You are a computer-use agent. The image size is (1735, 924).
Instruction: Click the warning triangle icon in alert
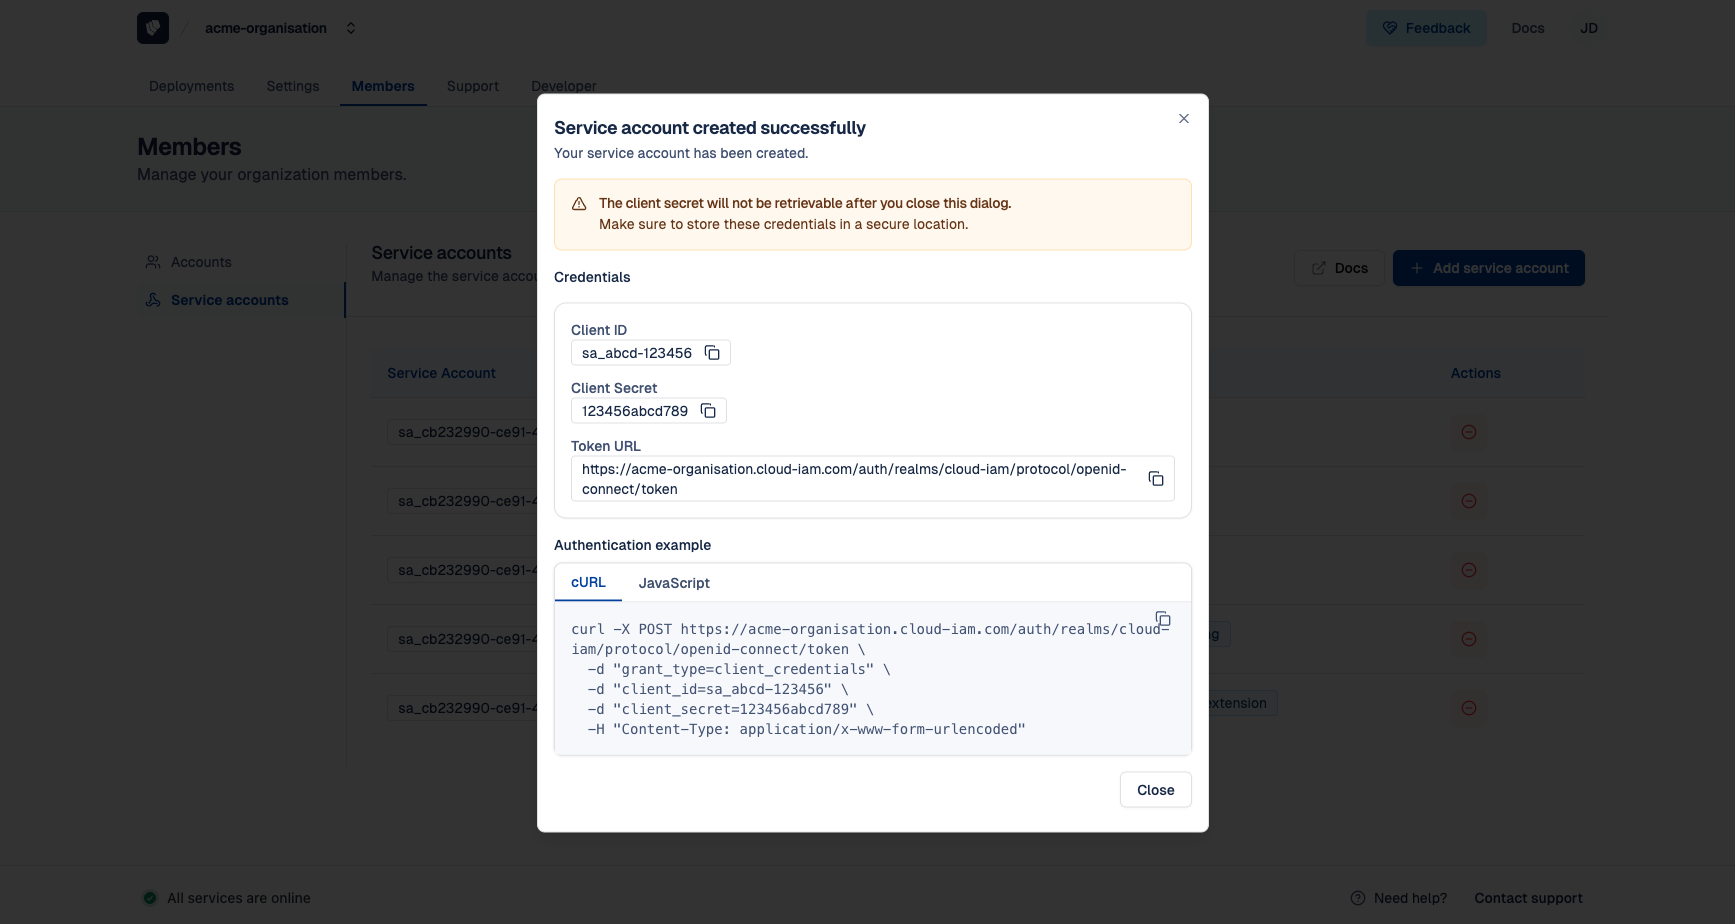[x=579, y=204]
